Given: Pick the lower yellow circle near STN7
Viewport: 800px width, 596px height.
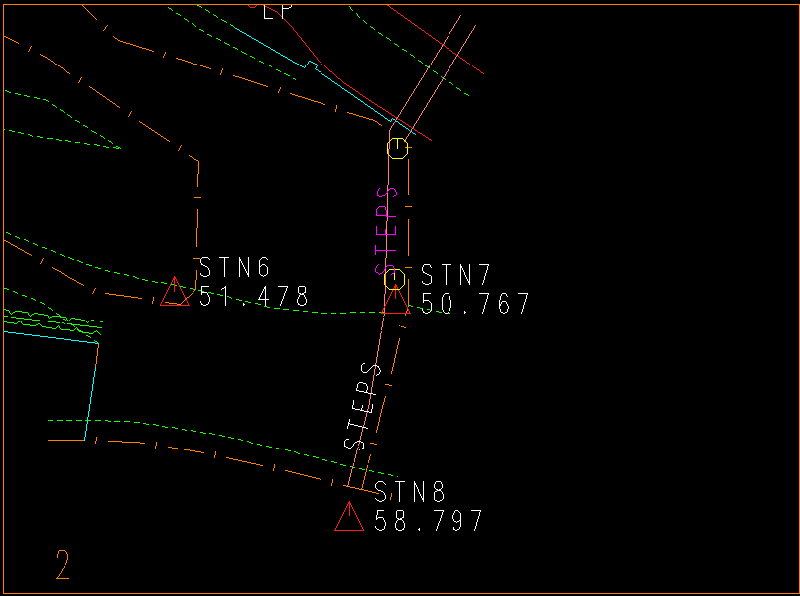Looking at the screenshot, I should [395, 278].
